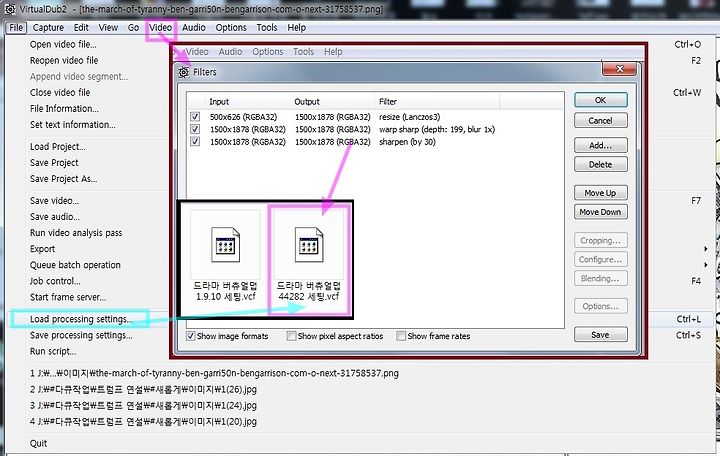
Task: Open the Go menu
Action: point(133,28)
